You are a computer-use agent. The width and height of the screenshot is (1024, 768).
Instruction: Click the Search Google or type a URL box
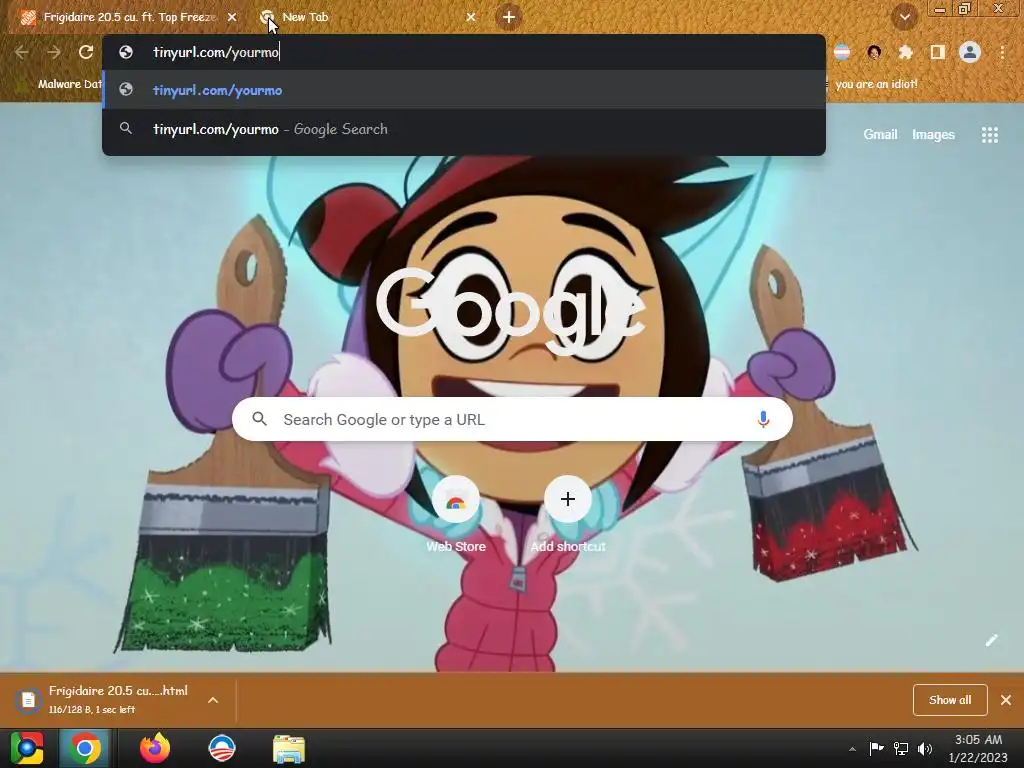tap(512, 419)
